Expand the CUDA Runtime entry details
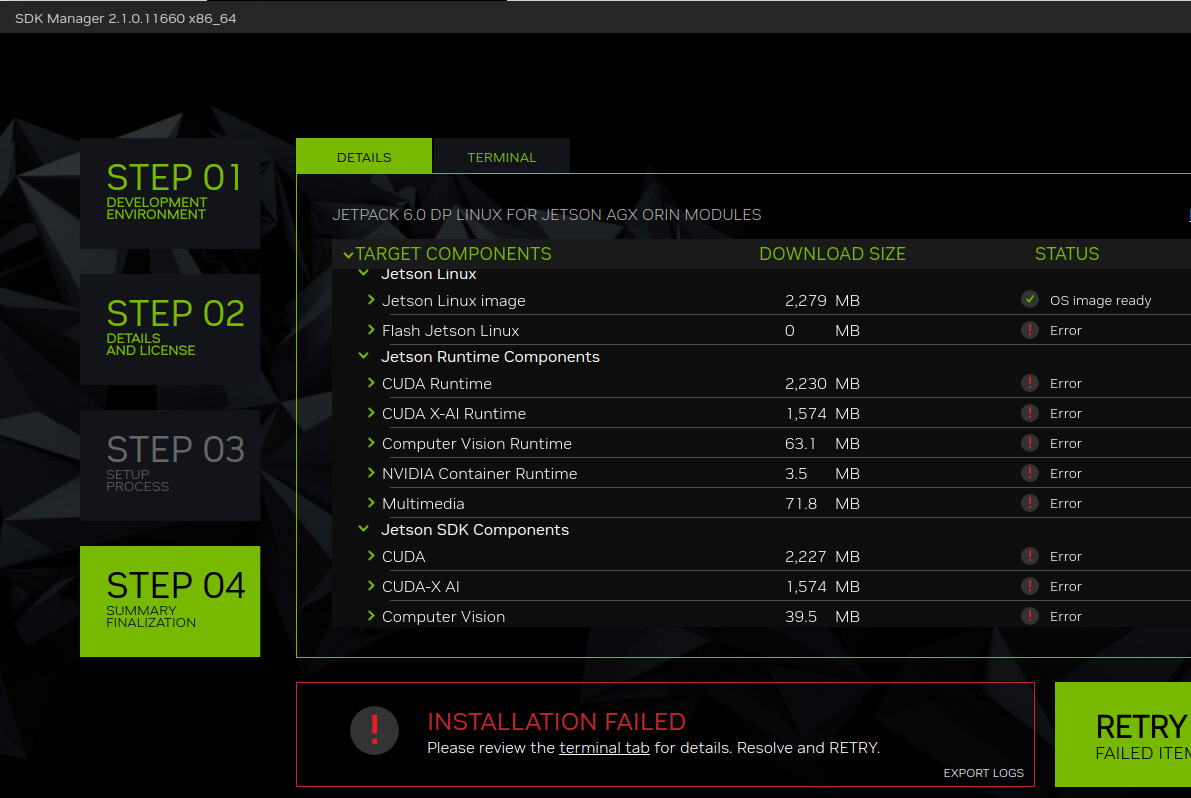Viewport: 1191px width, 798px height. [370, 383]
